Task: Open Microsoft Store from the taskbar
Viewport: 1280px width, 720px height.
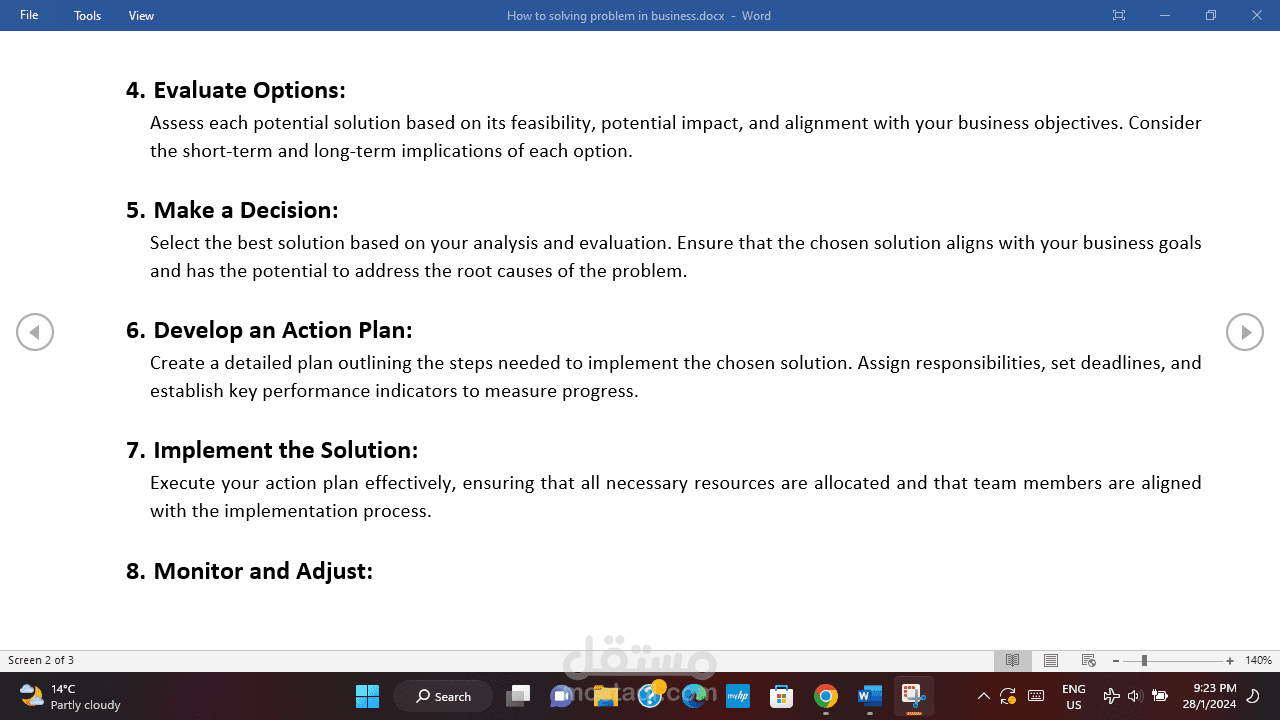Action: click(782, 696)
